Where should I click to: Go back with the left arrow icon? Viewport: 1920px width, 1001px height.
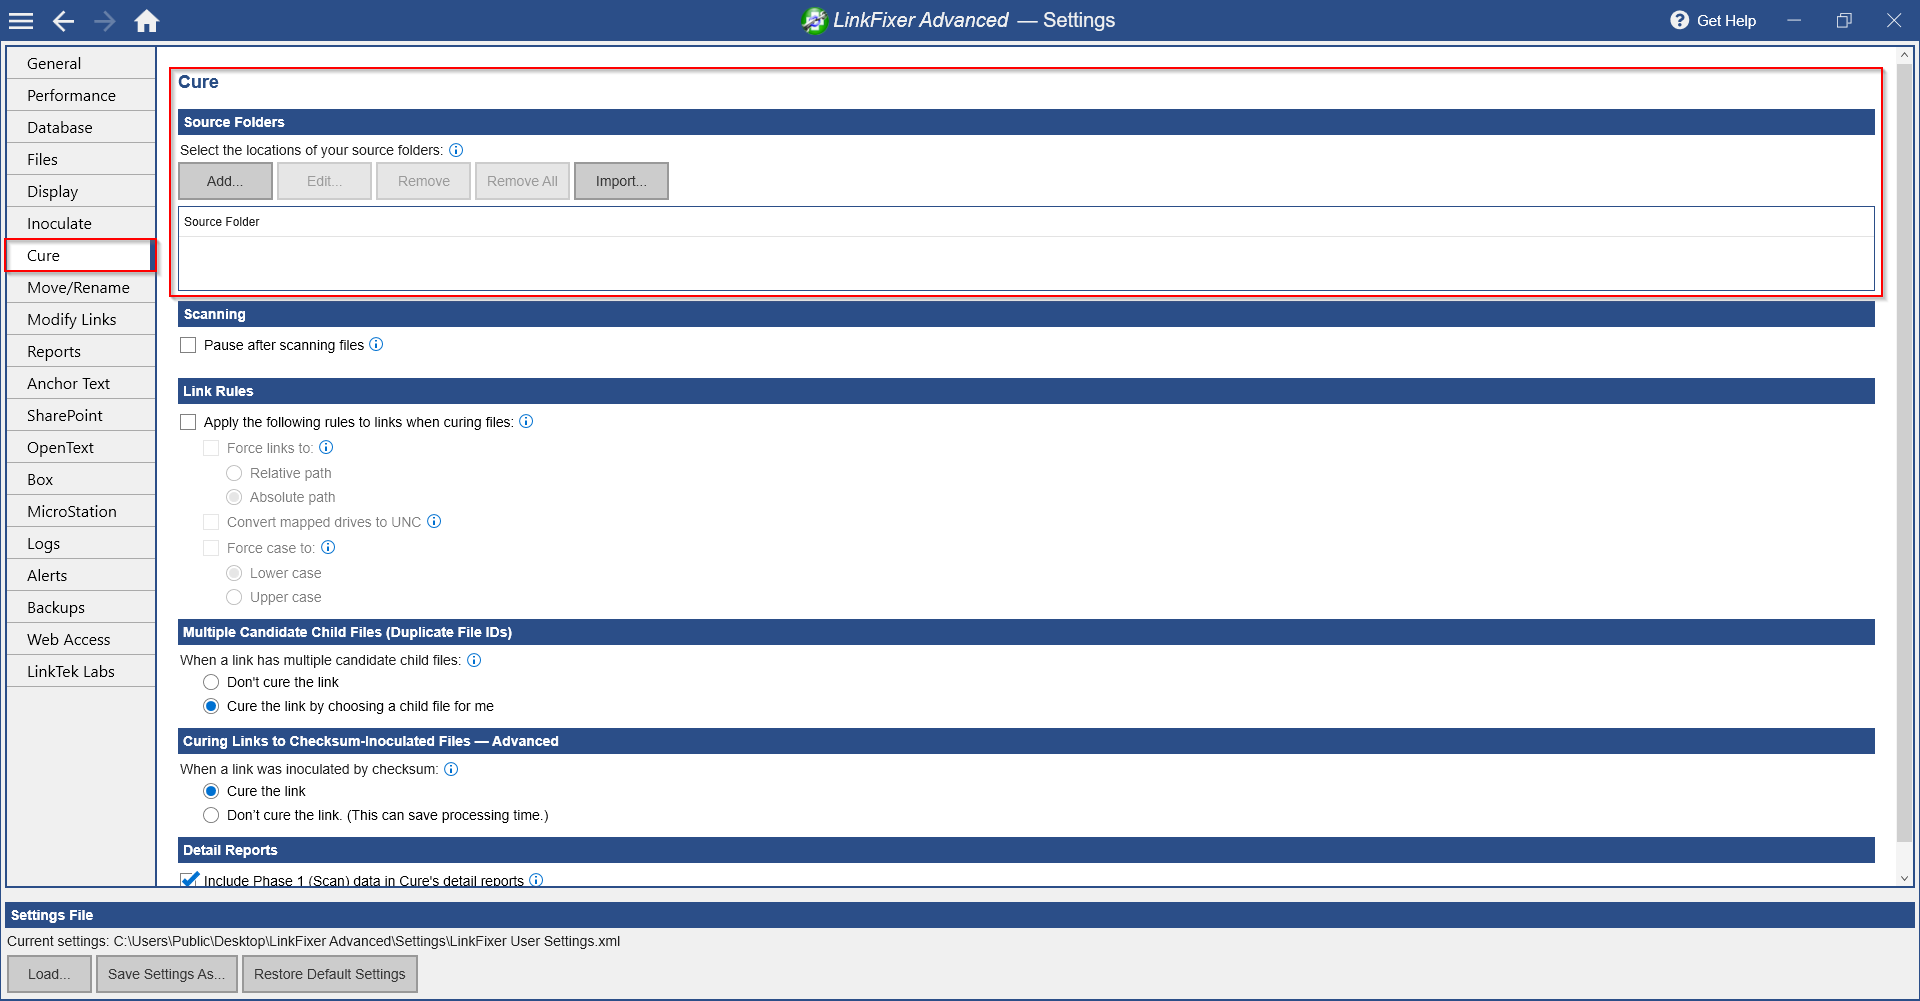click(x=63, y=21)
